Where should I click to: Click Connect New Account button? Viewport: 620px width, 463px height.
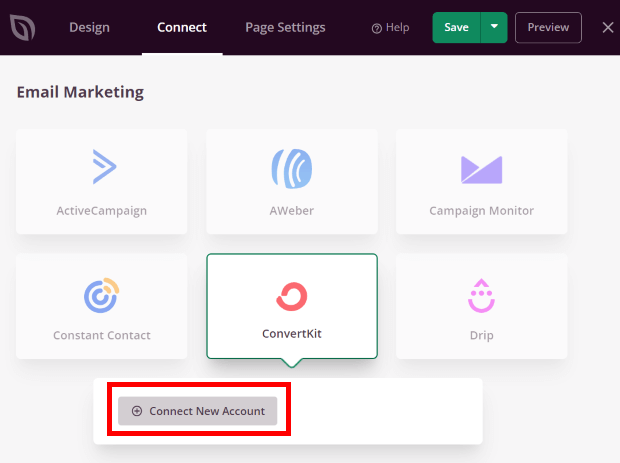pyautogui.click(x=198, y=411)
